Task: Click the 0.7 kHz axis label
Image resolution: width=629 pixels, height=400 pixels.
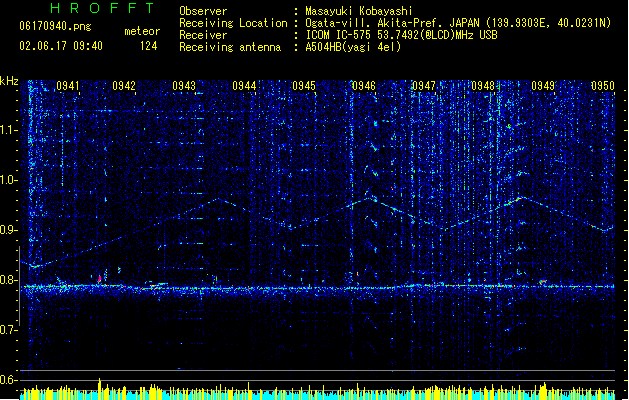Action: [8, 330]
